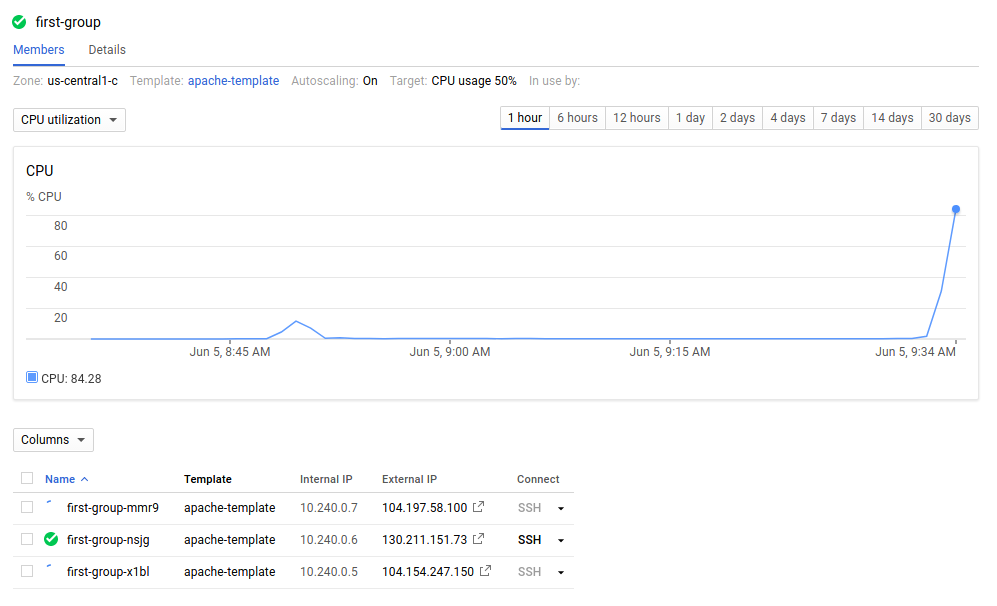997x606 pixels.
Task: Switch to the Details tab
Action: (106, 49)
